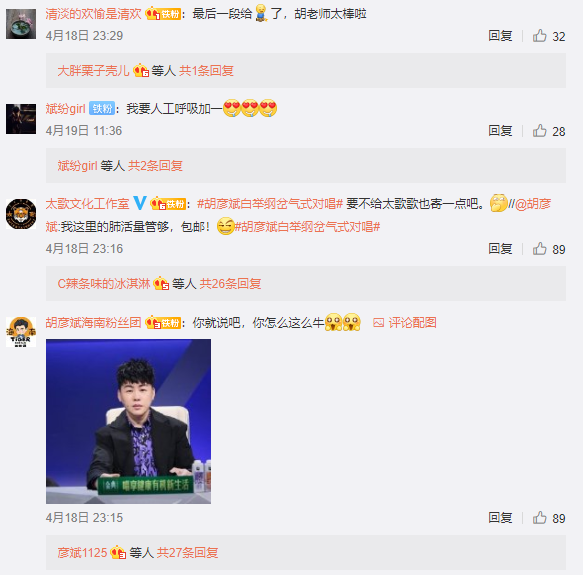The width and height of the screenshot is (583, 575).
Task: Open the tiger avatar of 胡彦斌海南粉丝团
Action: (21, 332)
